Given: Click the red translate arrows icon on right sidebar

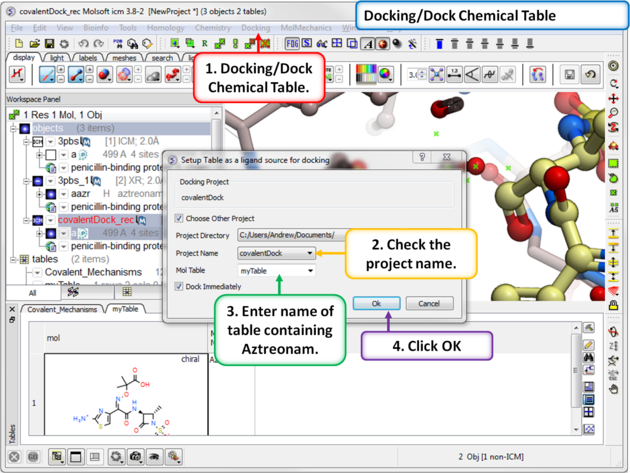Looking at the screenshot, I should coord(613,98).
